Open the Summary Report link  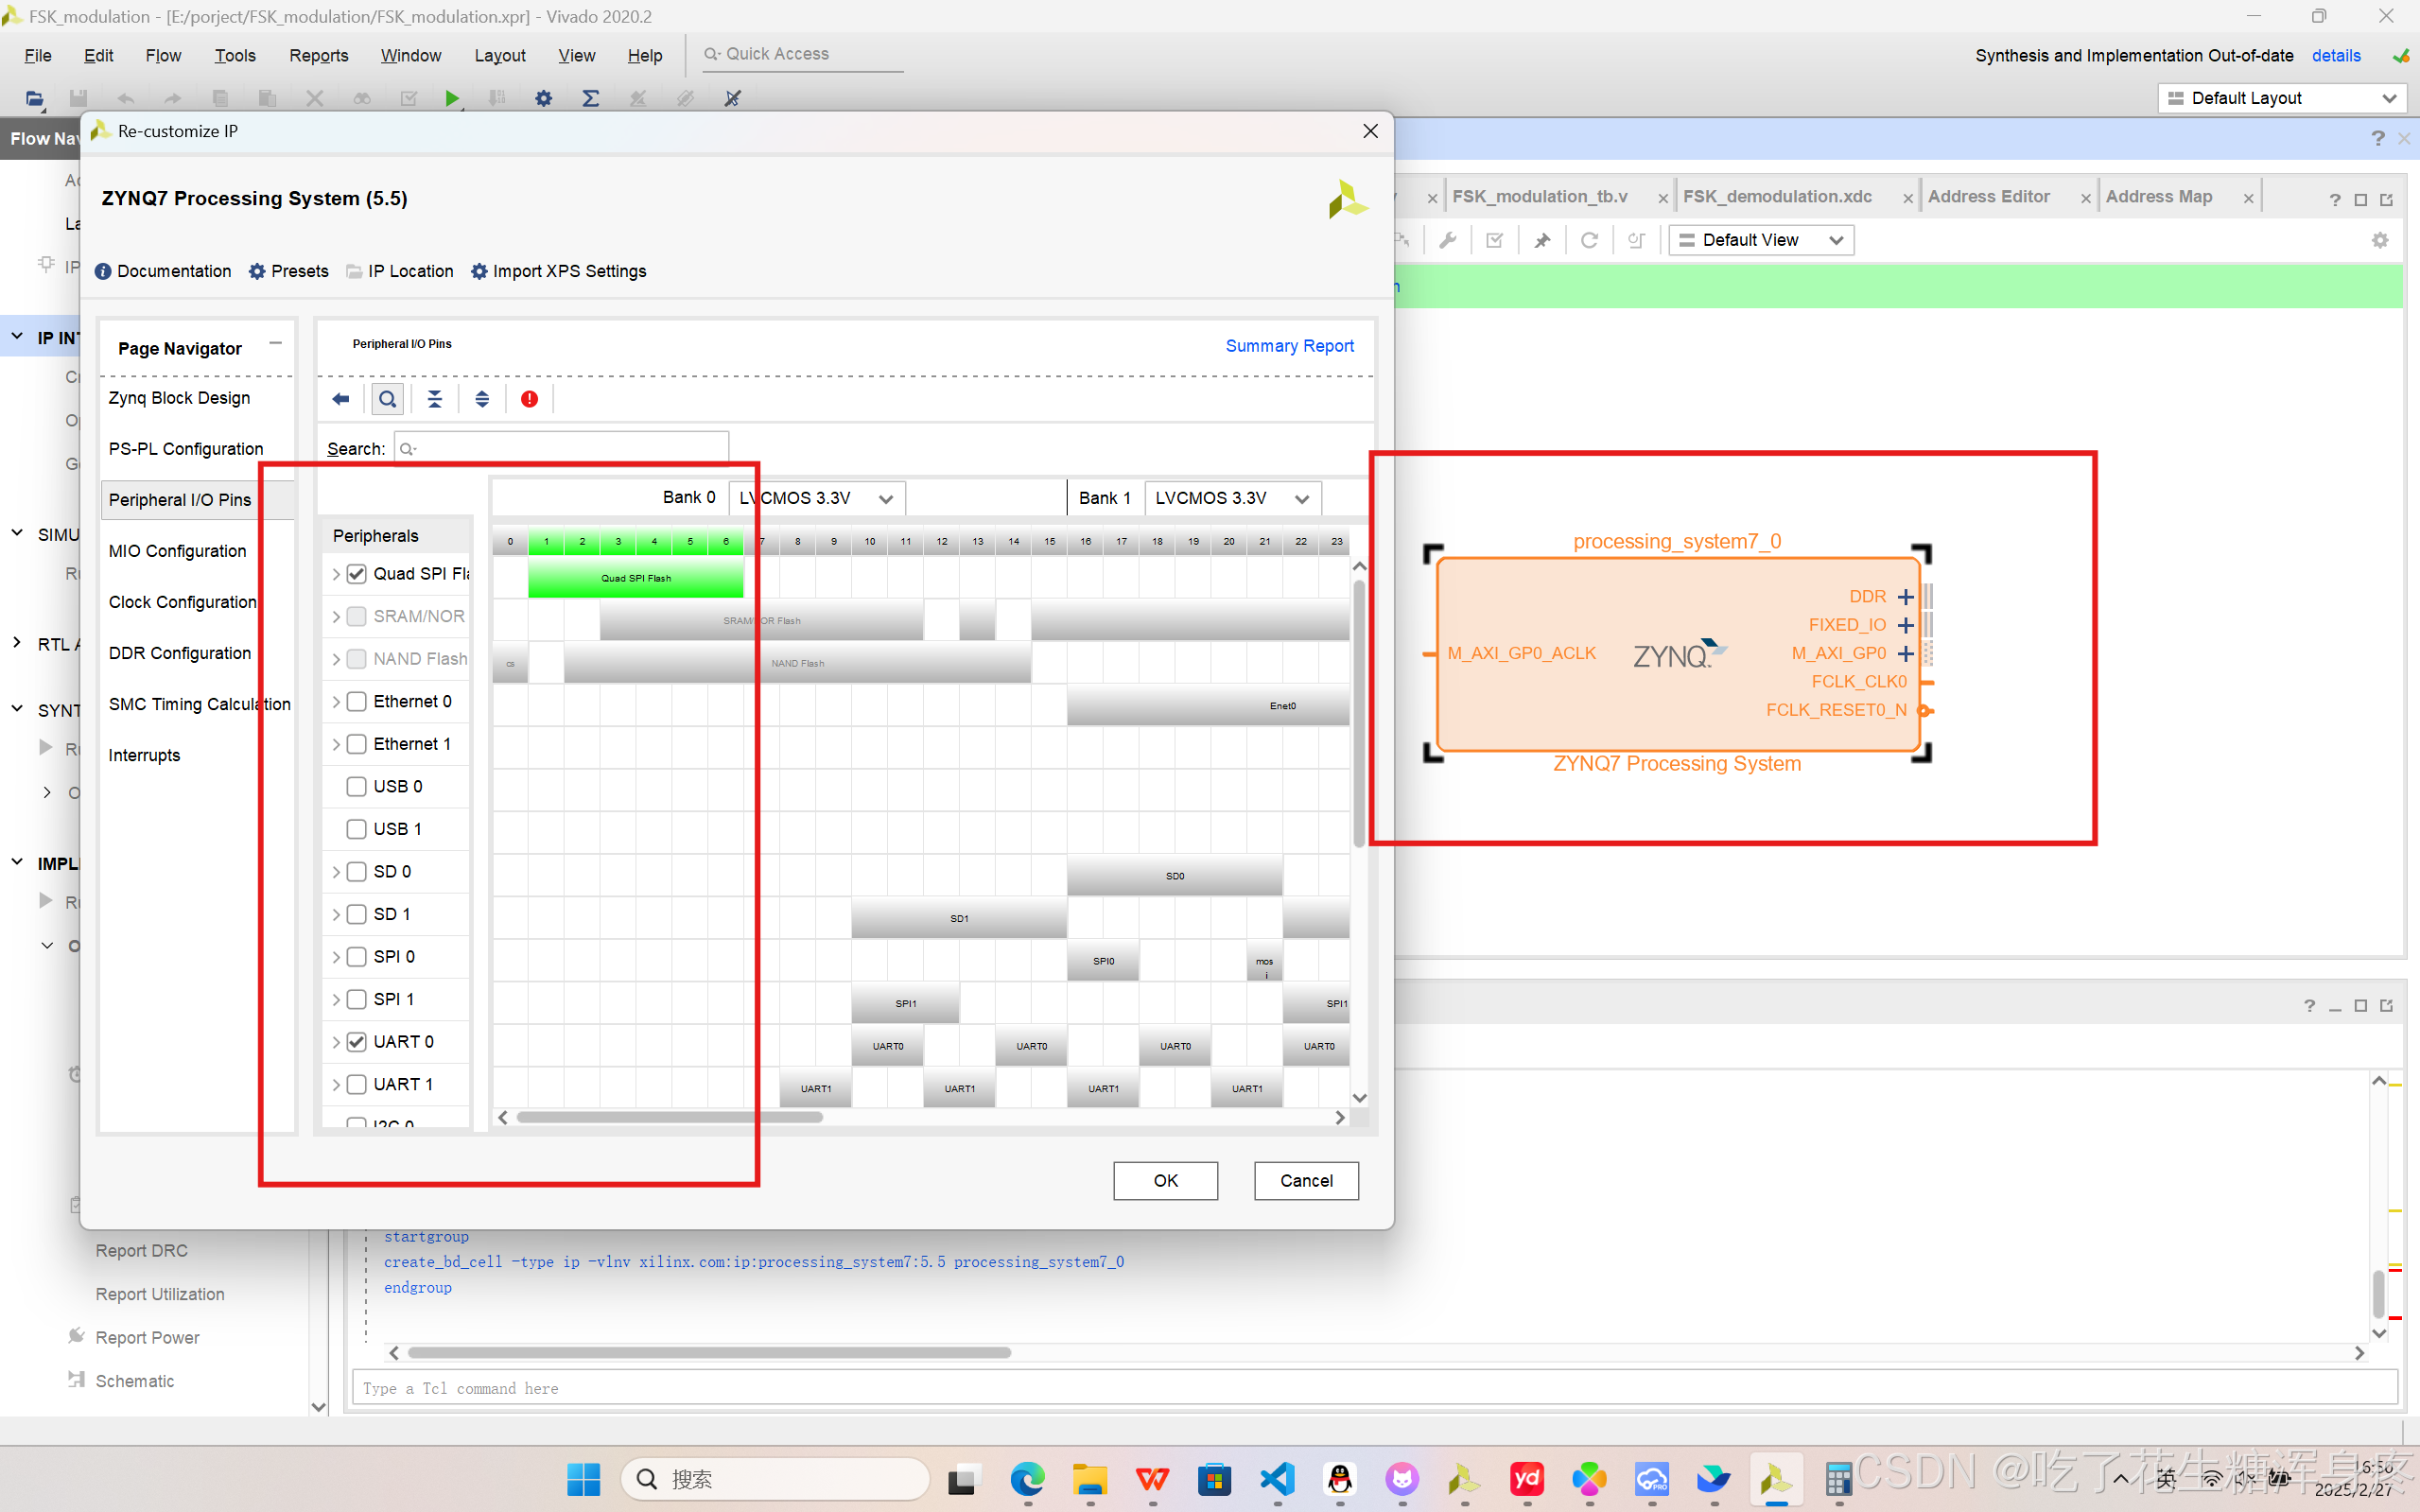[1289, 346]
